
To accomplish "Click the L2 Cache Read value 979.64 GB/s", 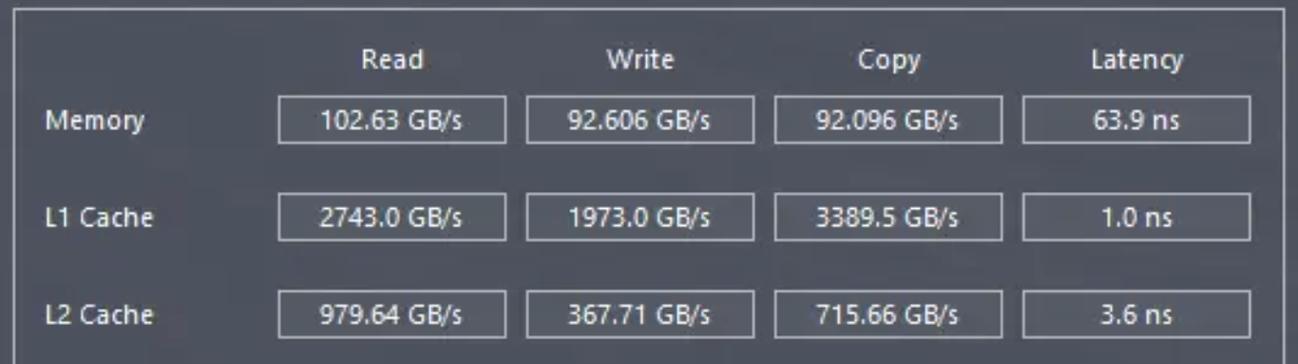I will tap(392, 314).
